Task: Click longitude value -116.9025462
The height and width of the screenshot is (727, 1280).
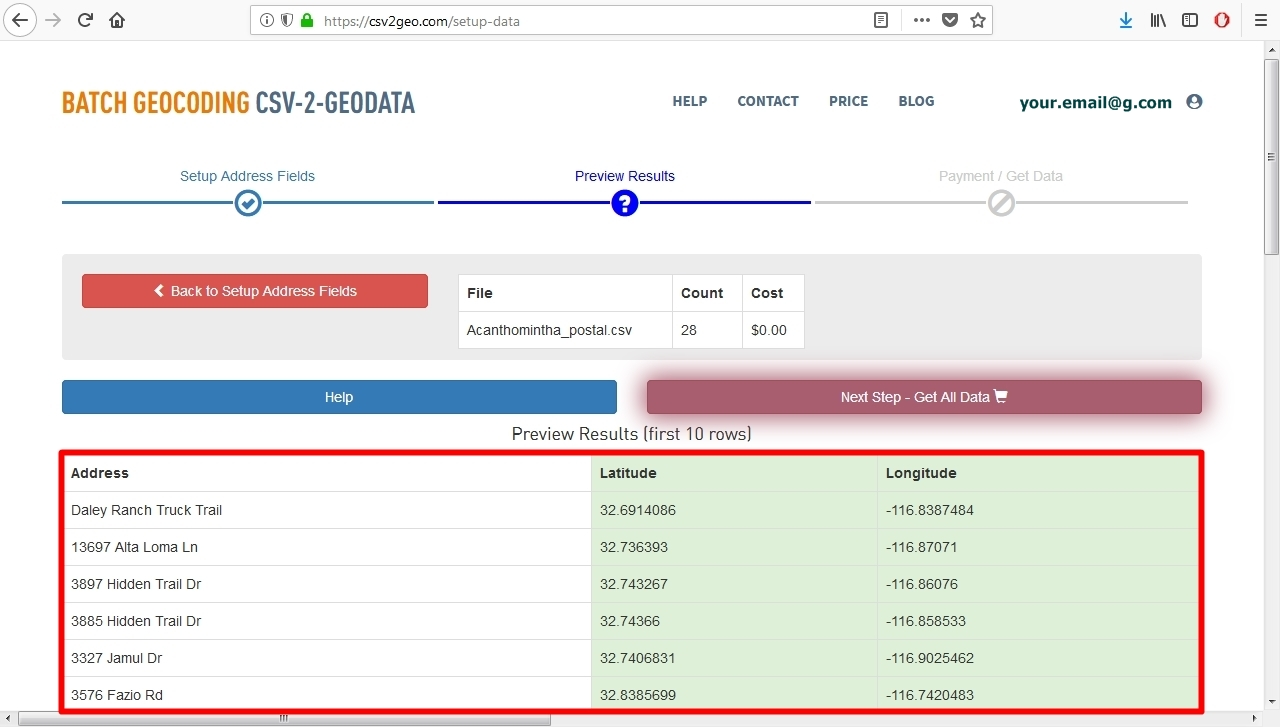Action: pos(930,658)
